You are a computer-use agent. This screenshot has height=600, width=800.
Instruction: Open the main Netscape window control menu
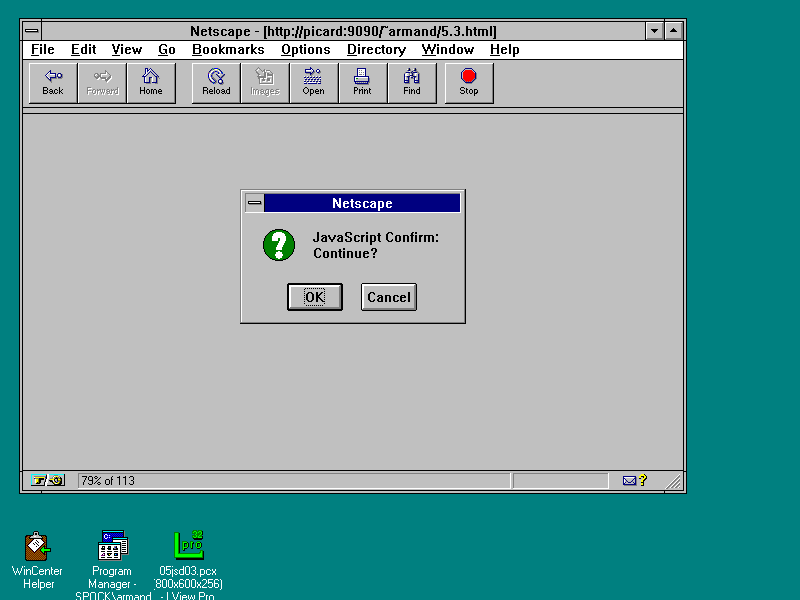click(x=32, y=31)
